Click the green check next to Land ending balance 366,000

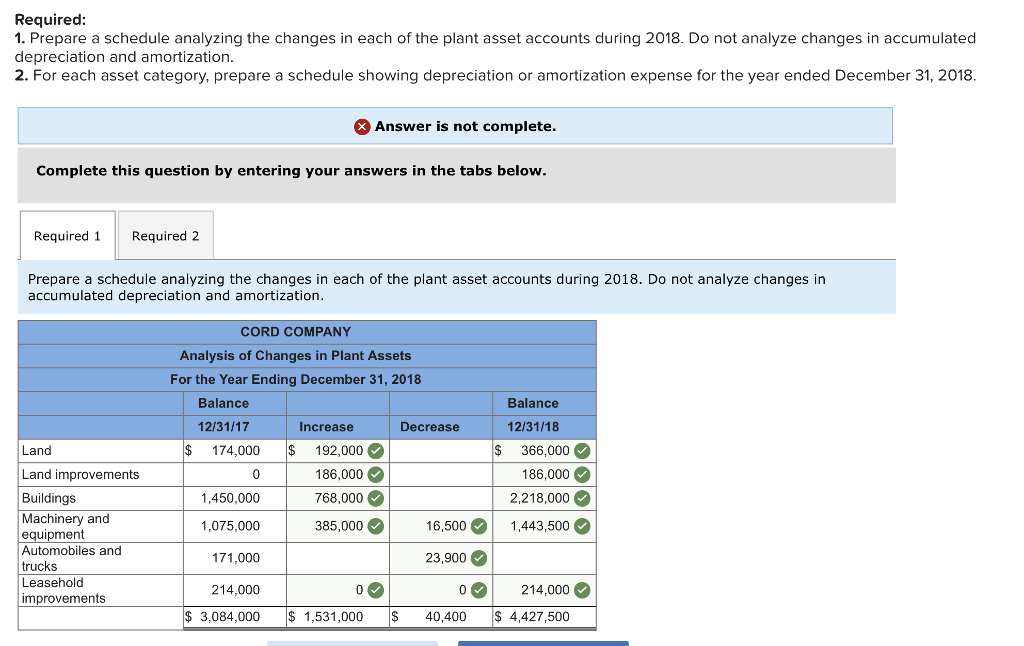pos(580,450)
